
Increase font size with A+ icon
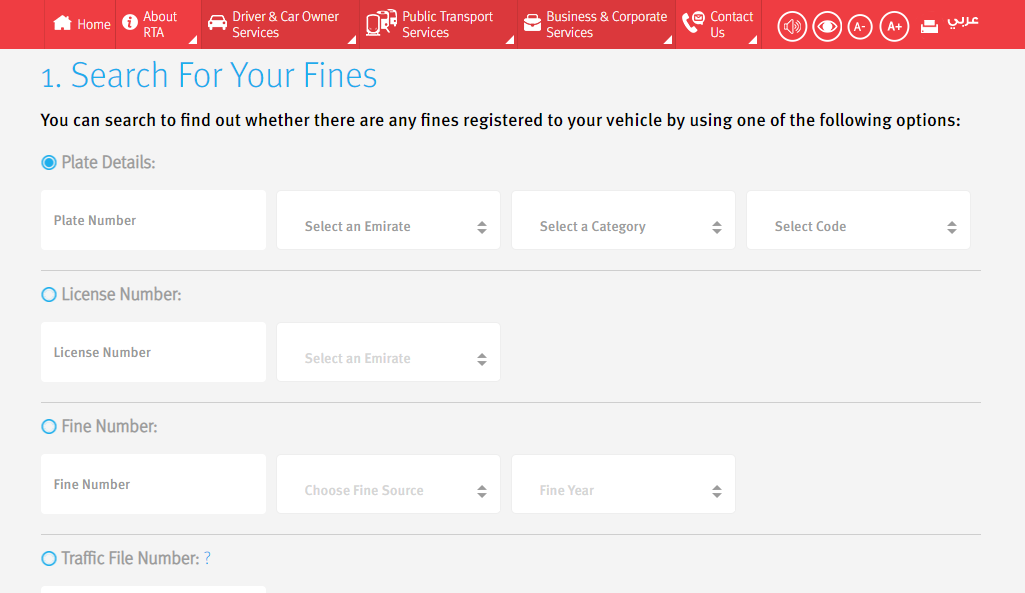coord(894,26)
